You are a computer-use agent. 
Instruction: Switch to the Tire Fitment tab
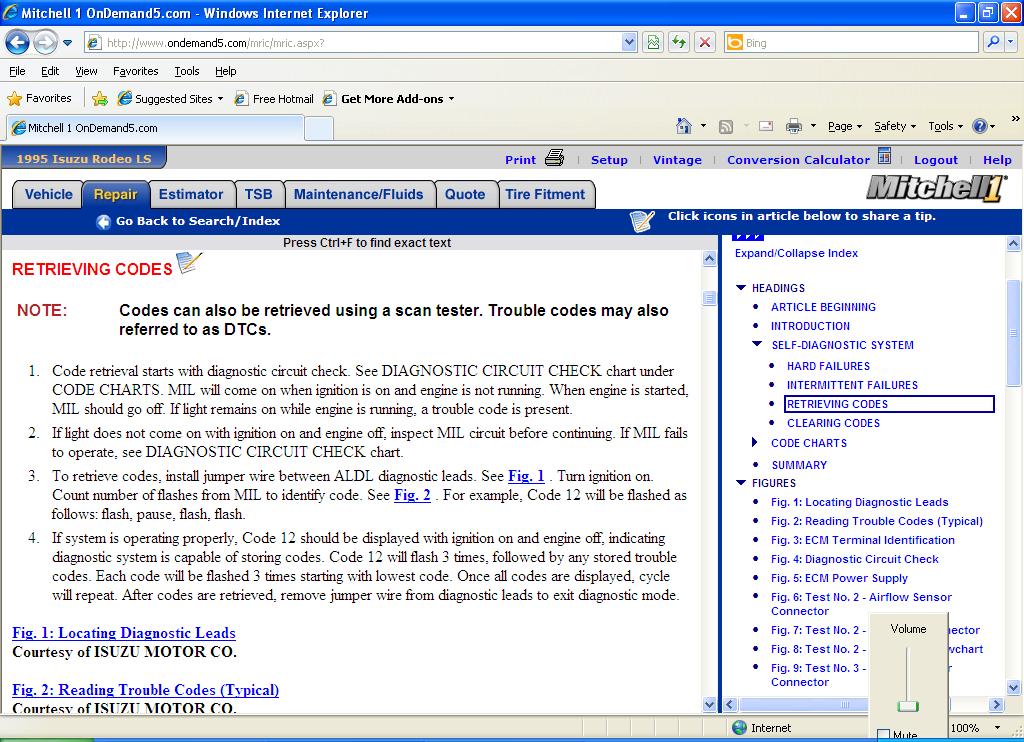point(545,194)
